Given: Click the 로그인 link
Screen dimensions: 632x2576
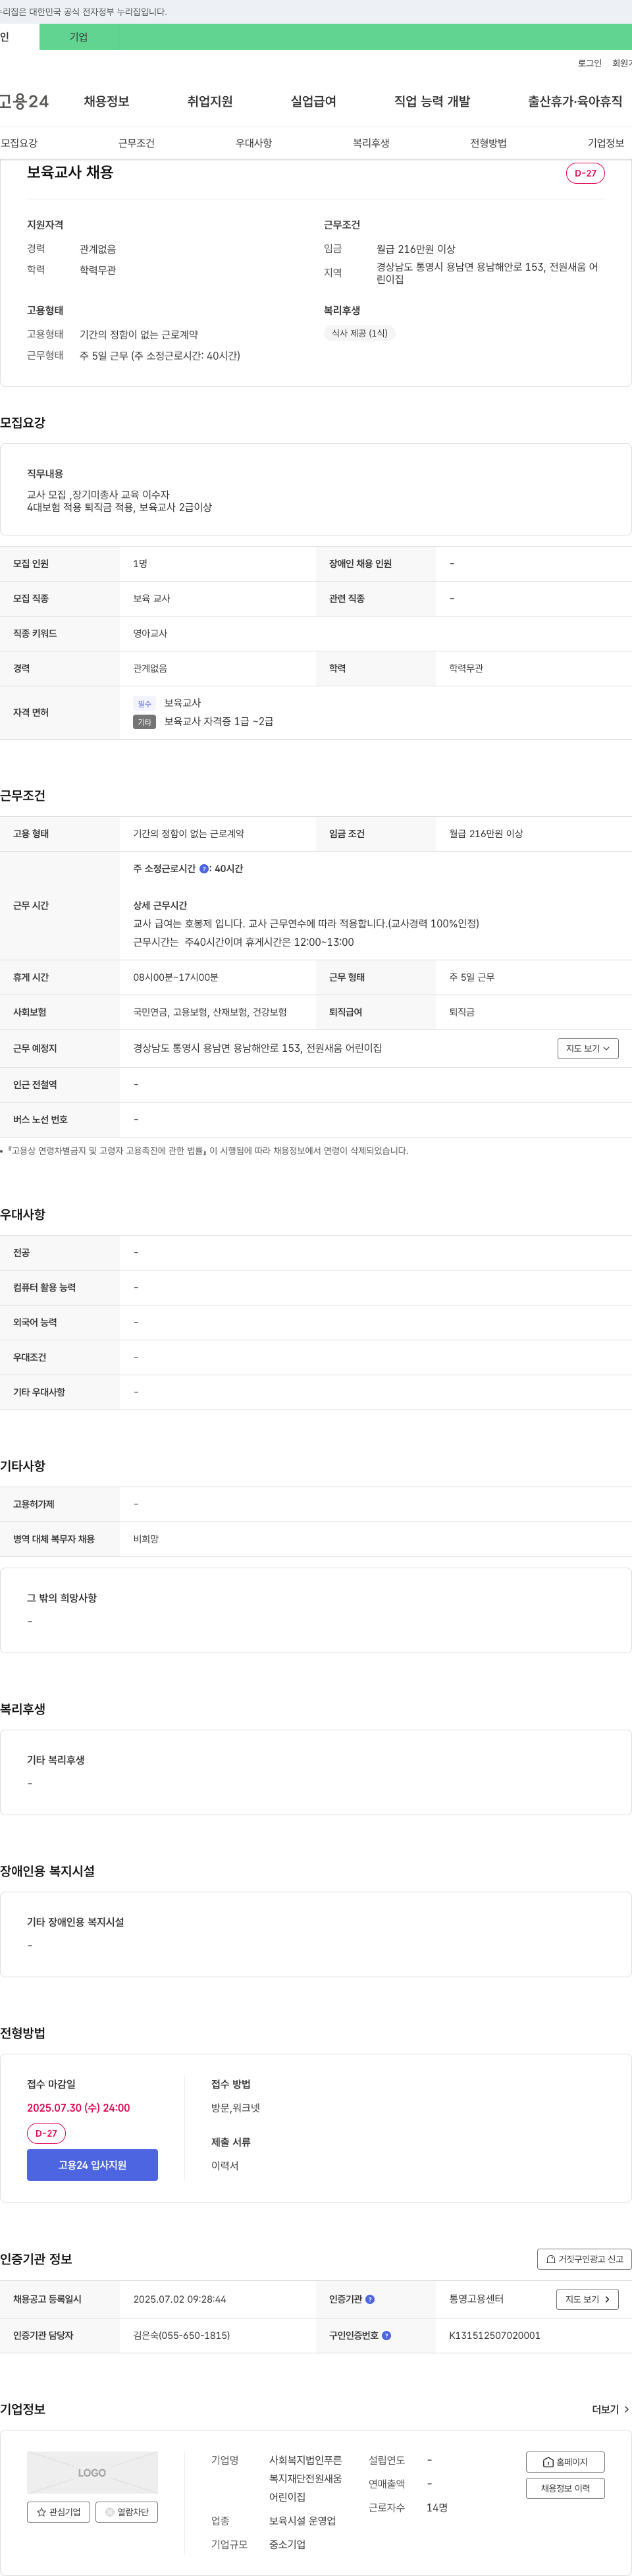Looking at the screenshot, I should tap(589, 63).
